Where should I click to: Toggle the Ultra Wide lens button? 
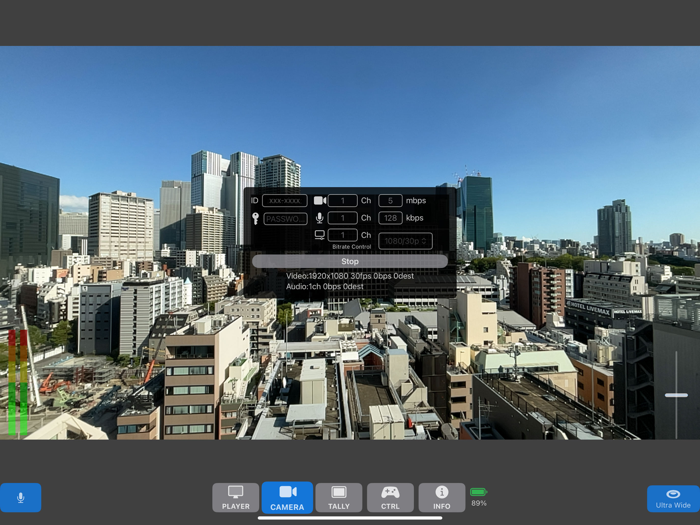[673, 498]
